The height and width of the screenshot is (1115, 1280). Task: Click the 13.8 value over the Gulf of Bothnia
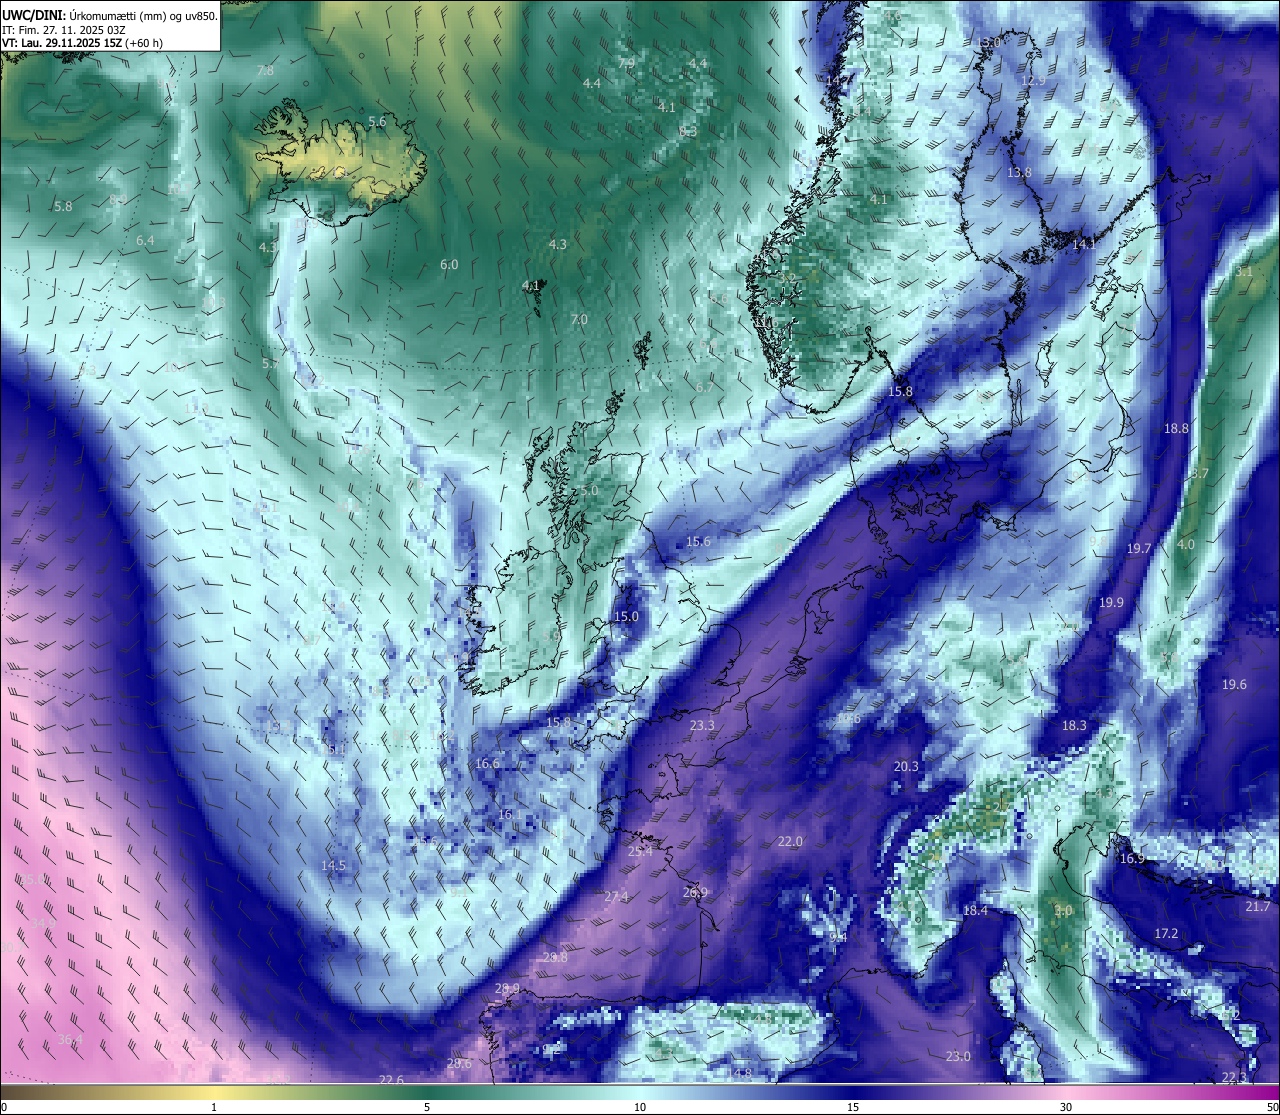coord(1019,173)
